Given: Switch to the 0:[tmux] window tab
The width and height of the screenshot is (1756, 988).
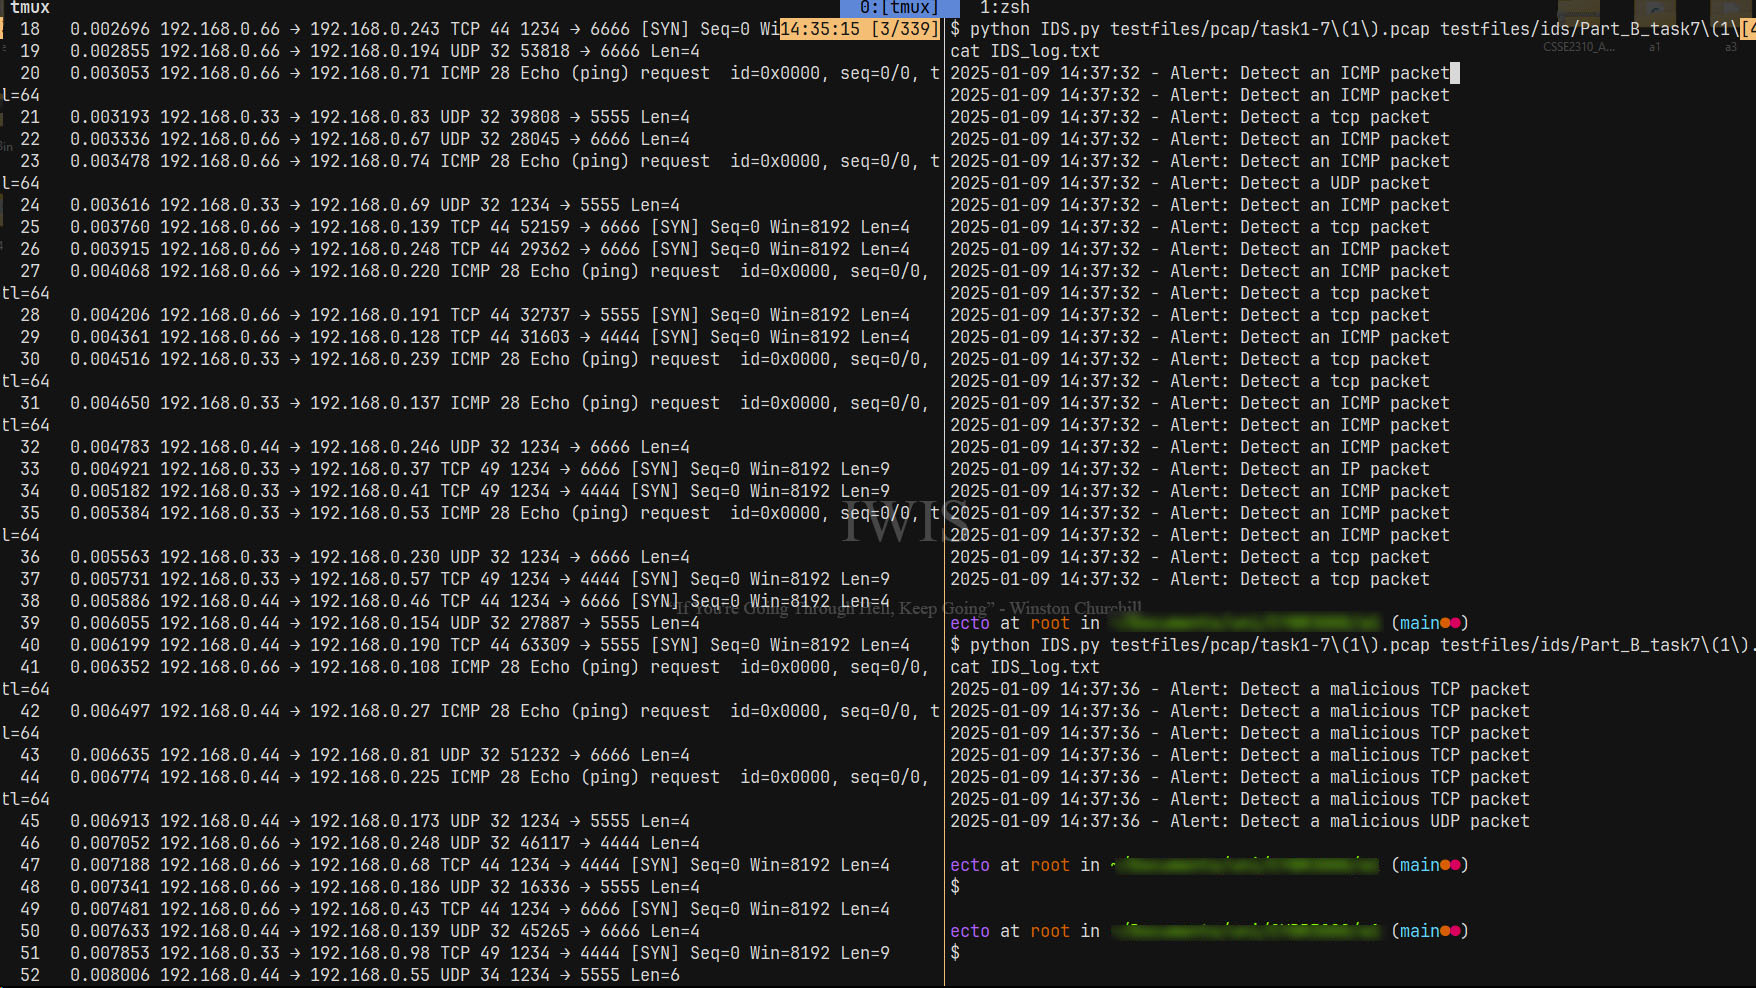Looking at the screenshot, I should 897,8.
